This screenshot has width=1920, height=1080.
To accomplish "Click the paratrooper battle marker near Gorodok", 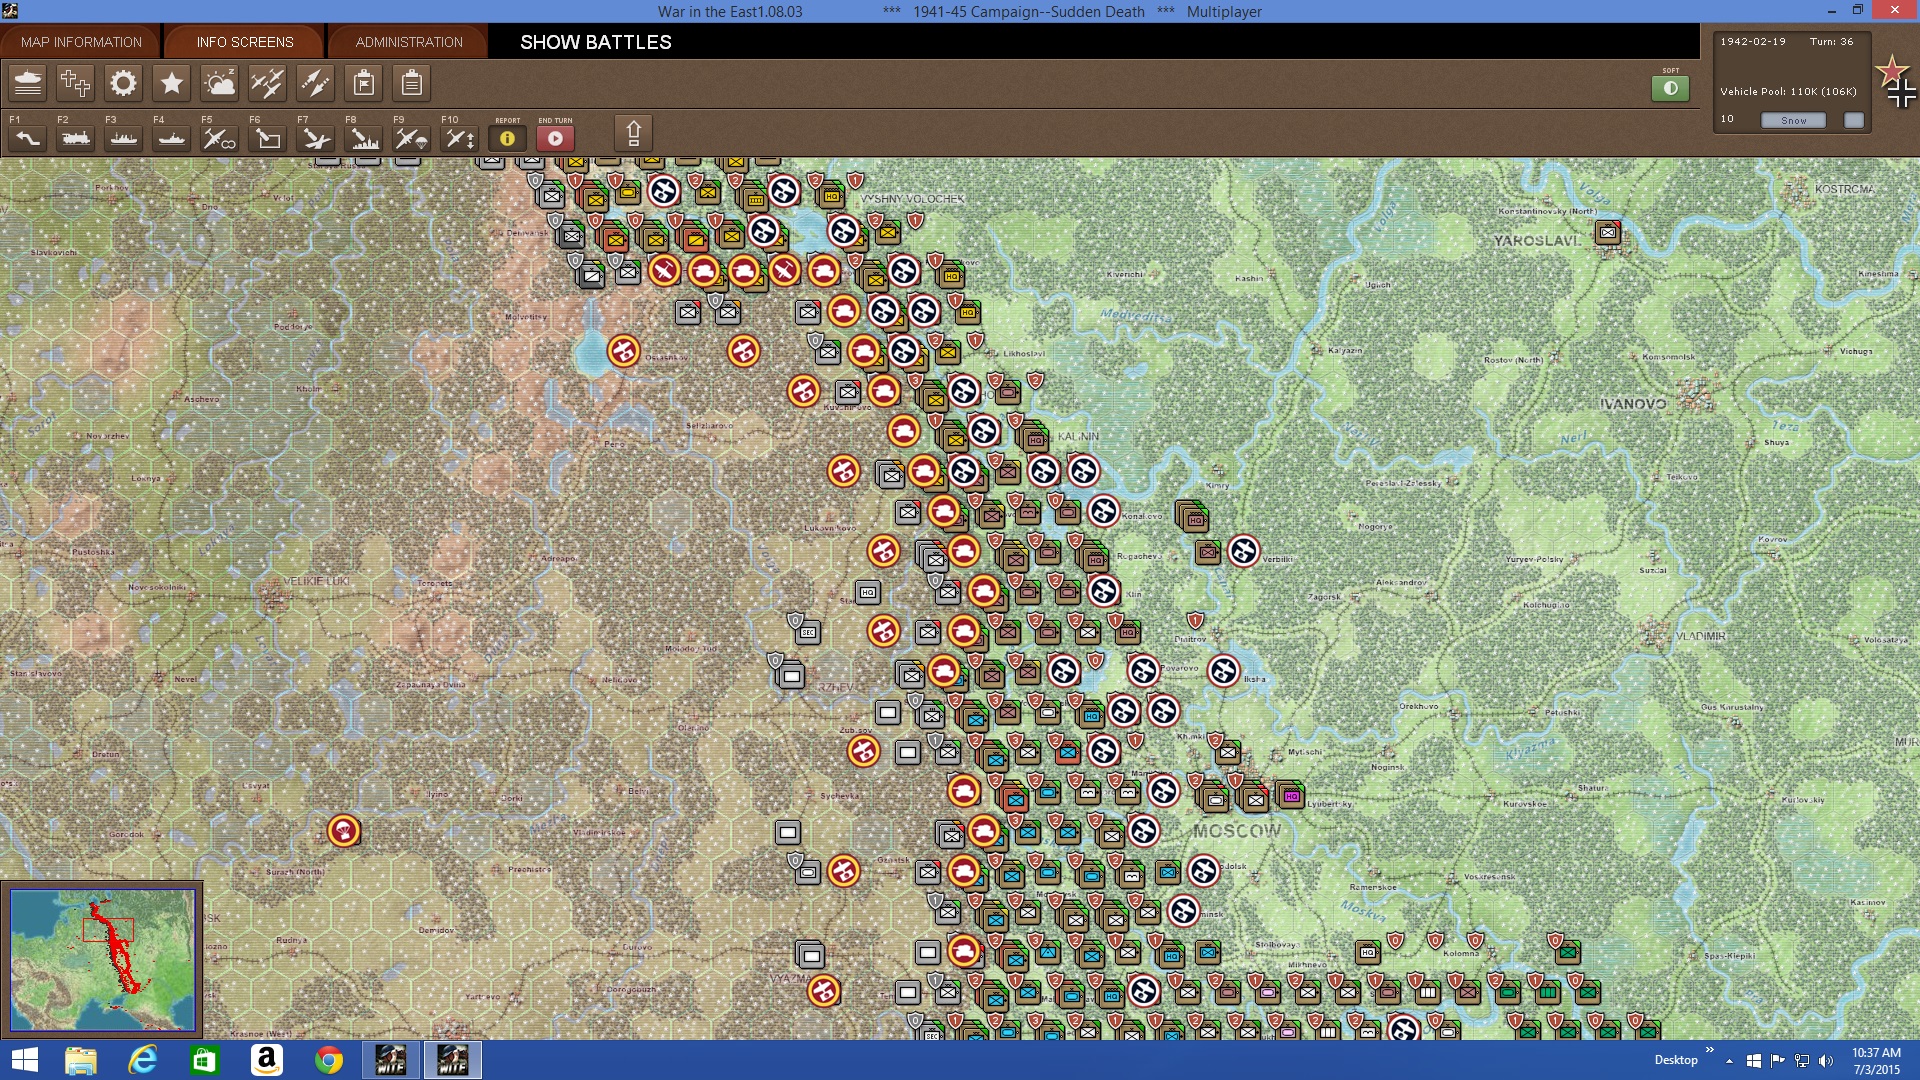I will 344,831.
